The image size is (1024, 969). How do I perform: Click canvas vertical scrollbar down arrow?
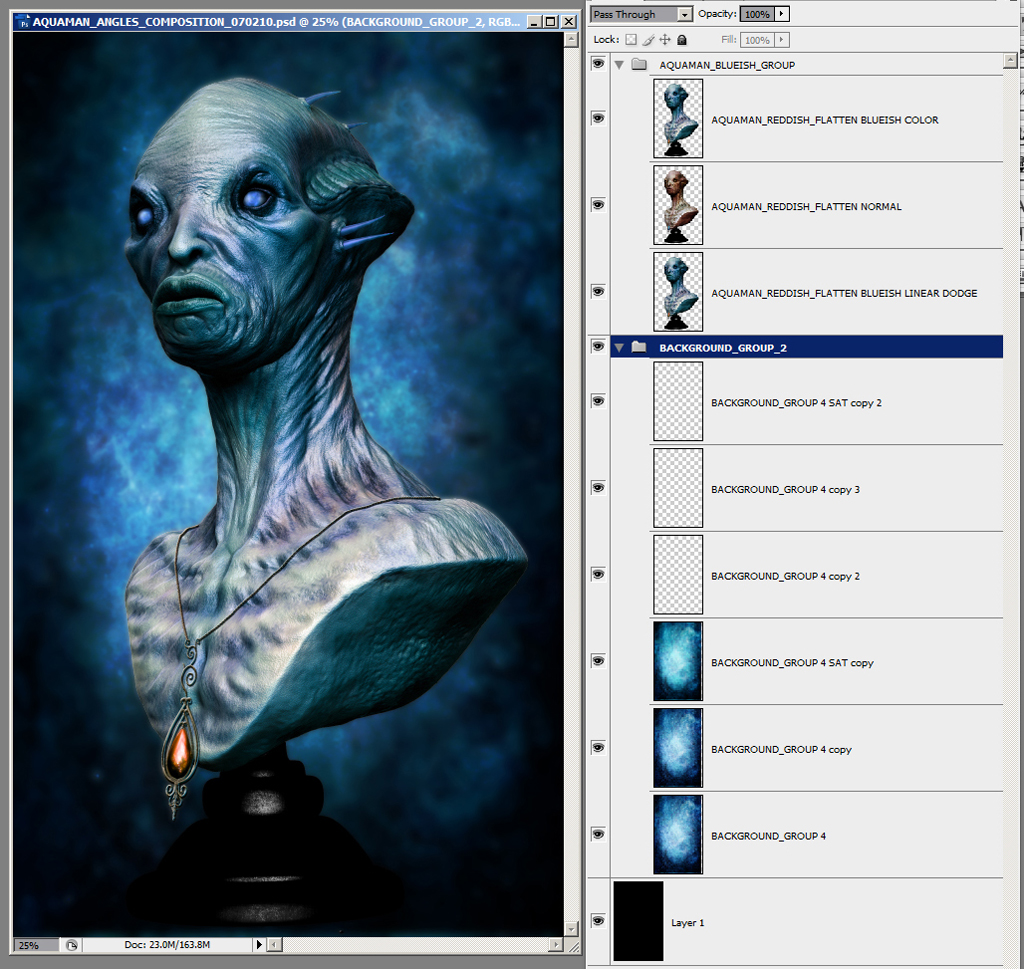point(571,929)
